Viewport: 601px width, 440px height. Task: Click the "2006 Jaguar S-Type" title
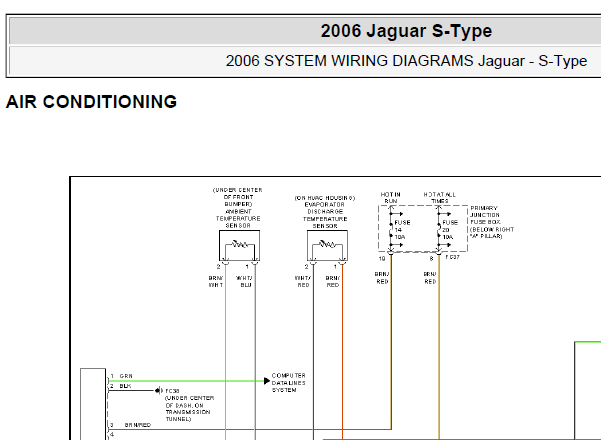click(x=406, y=31)
